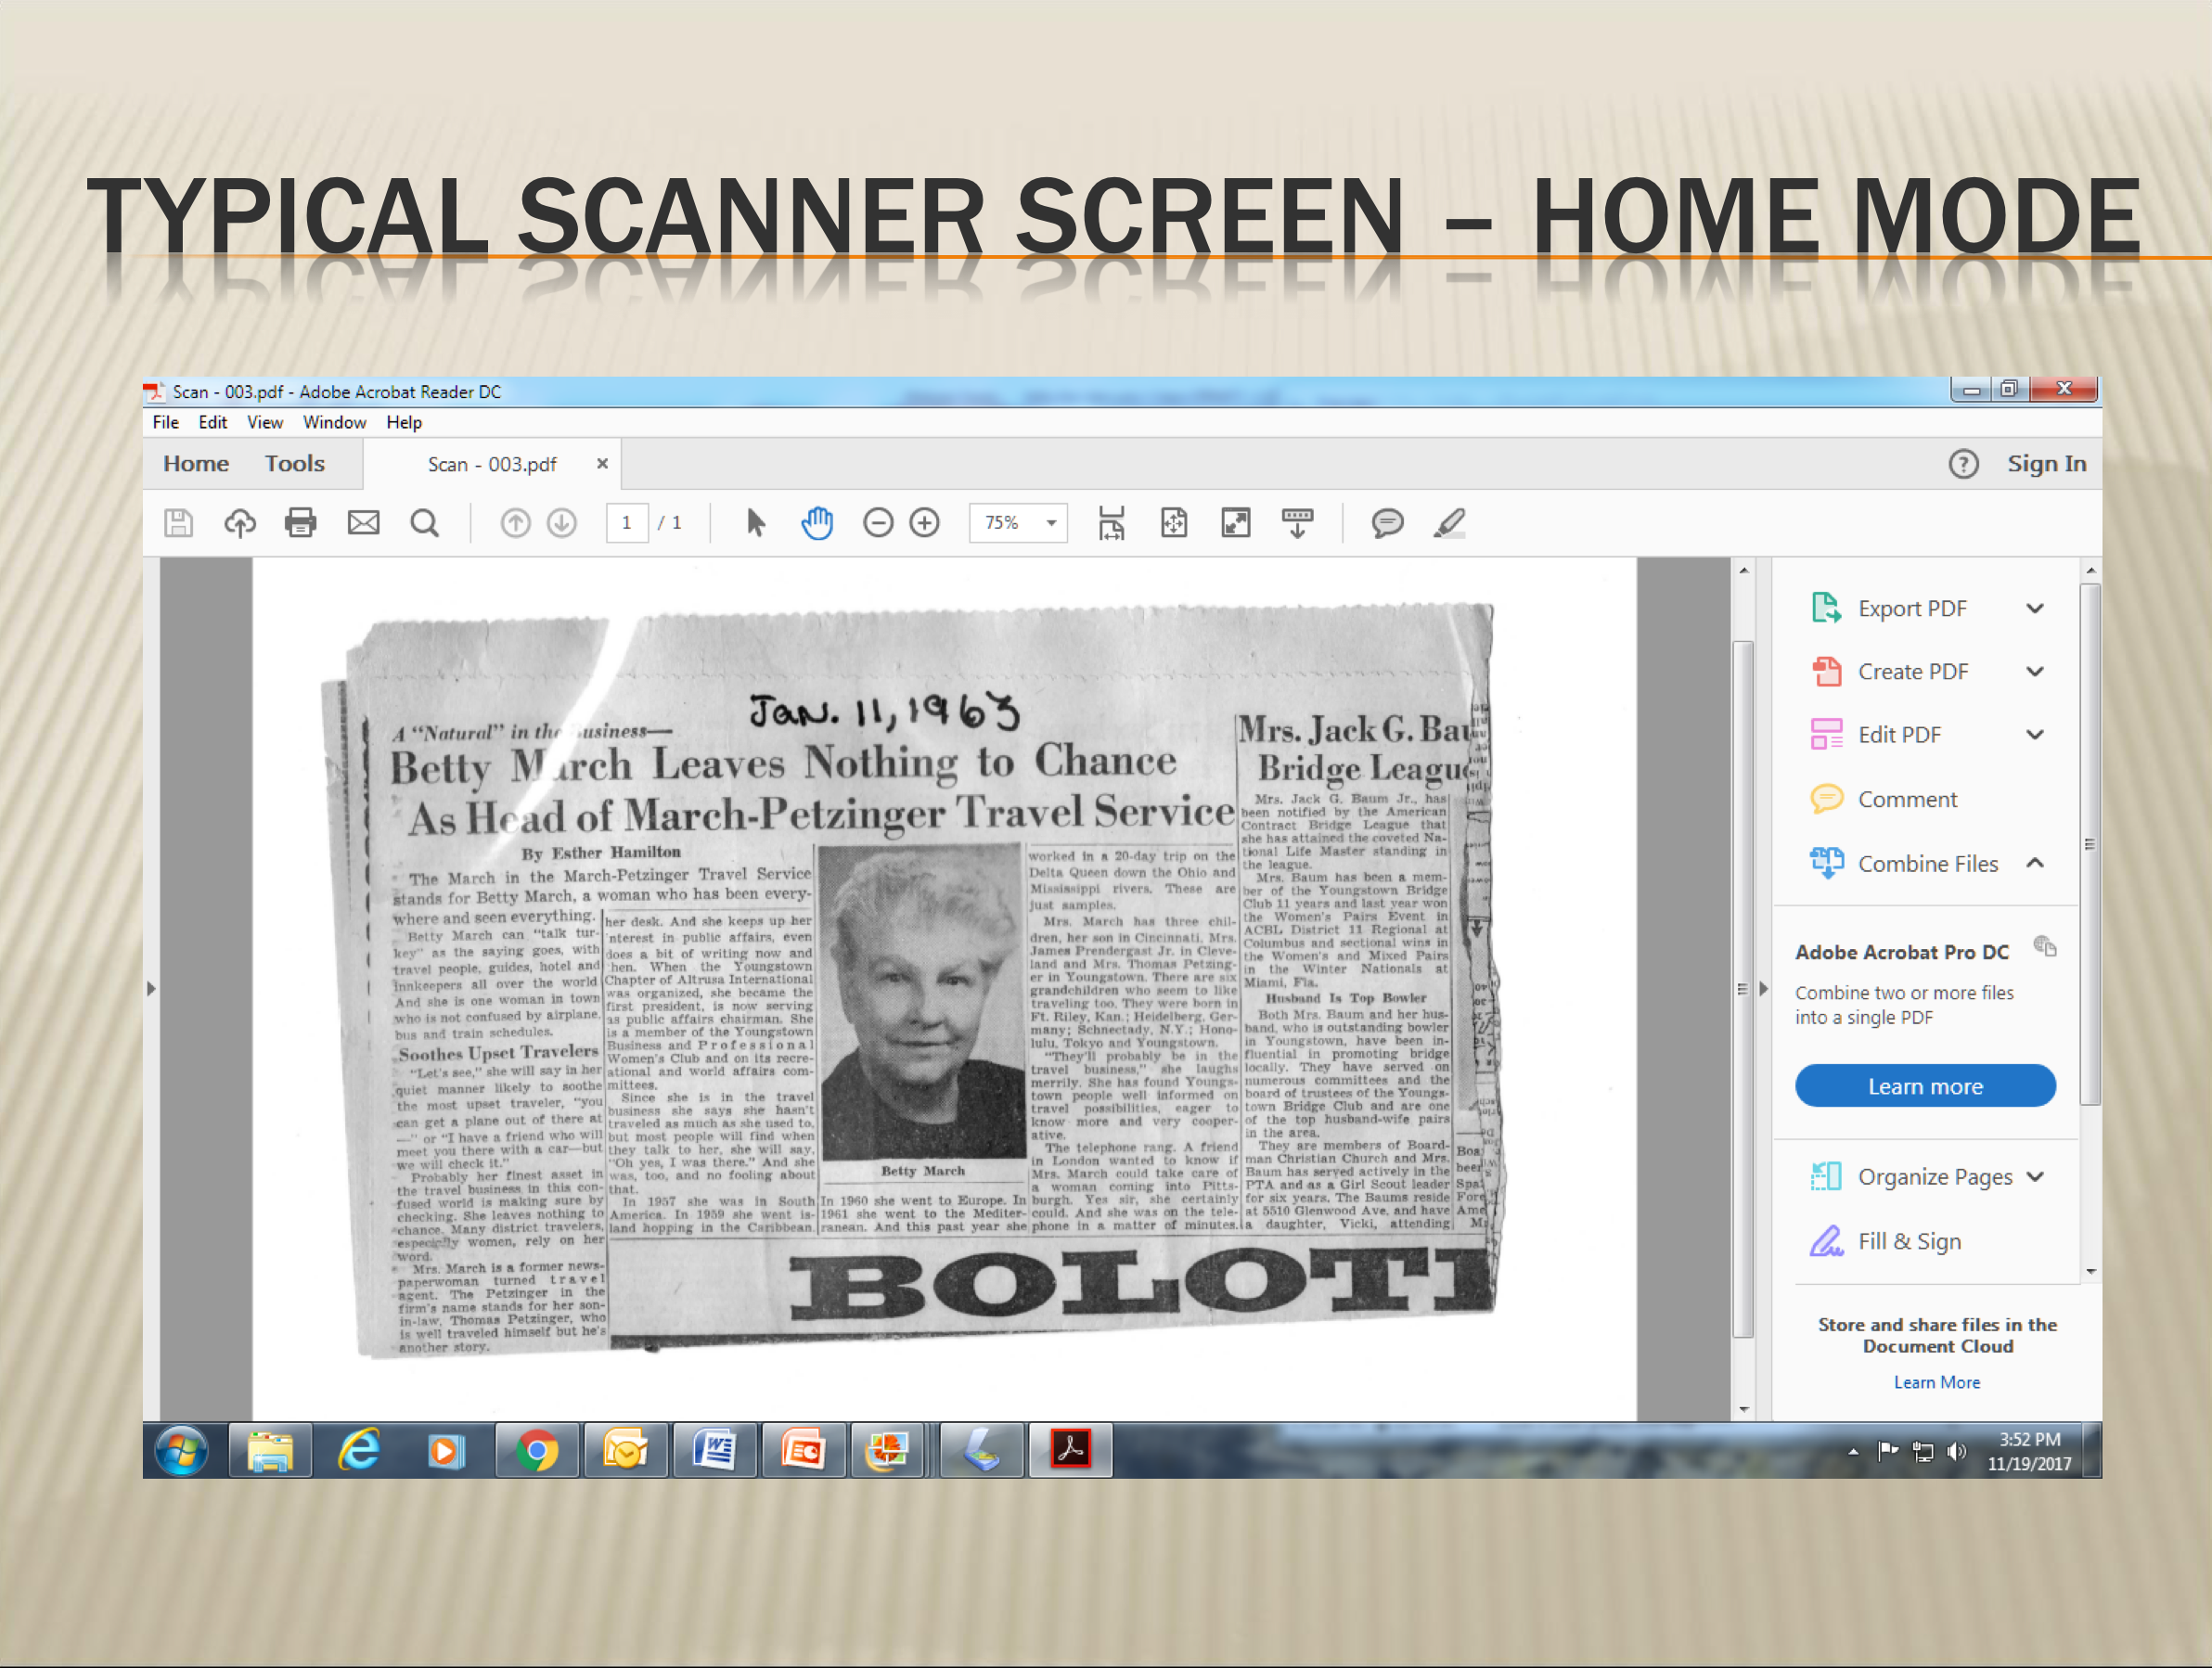
Task: Go to previous page arrow icon
Action: pos(515,523)
